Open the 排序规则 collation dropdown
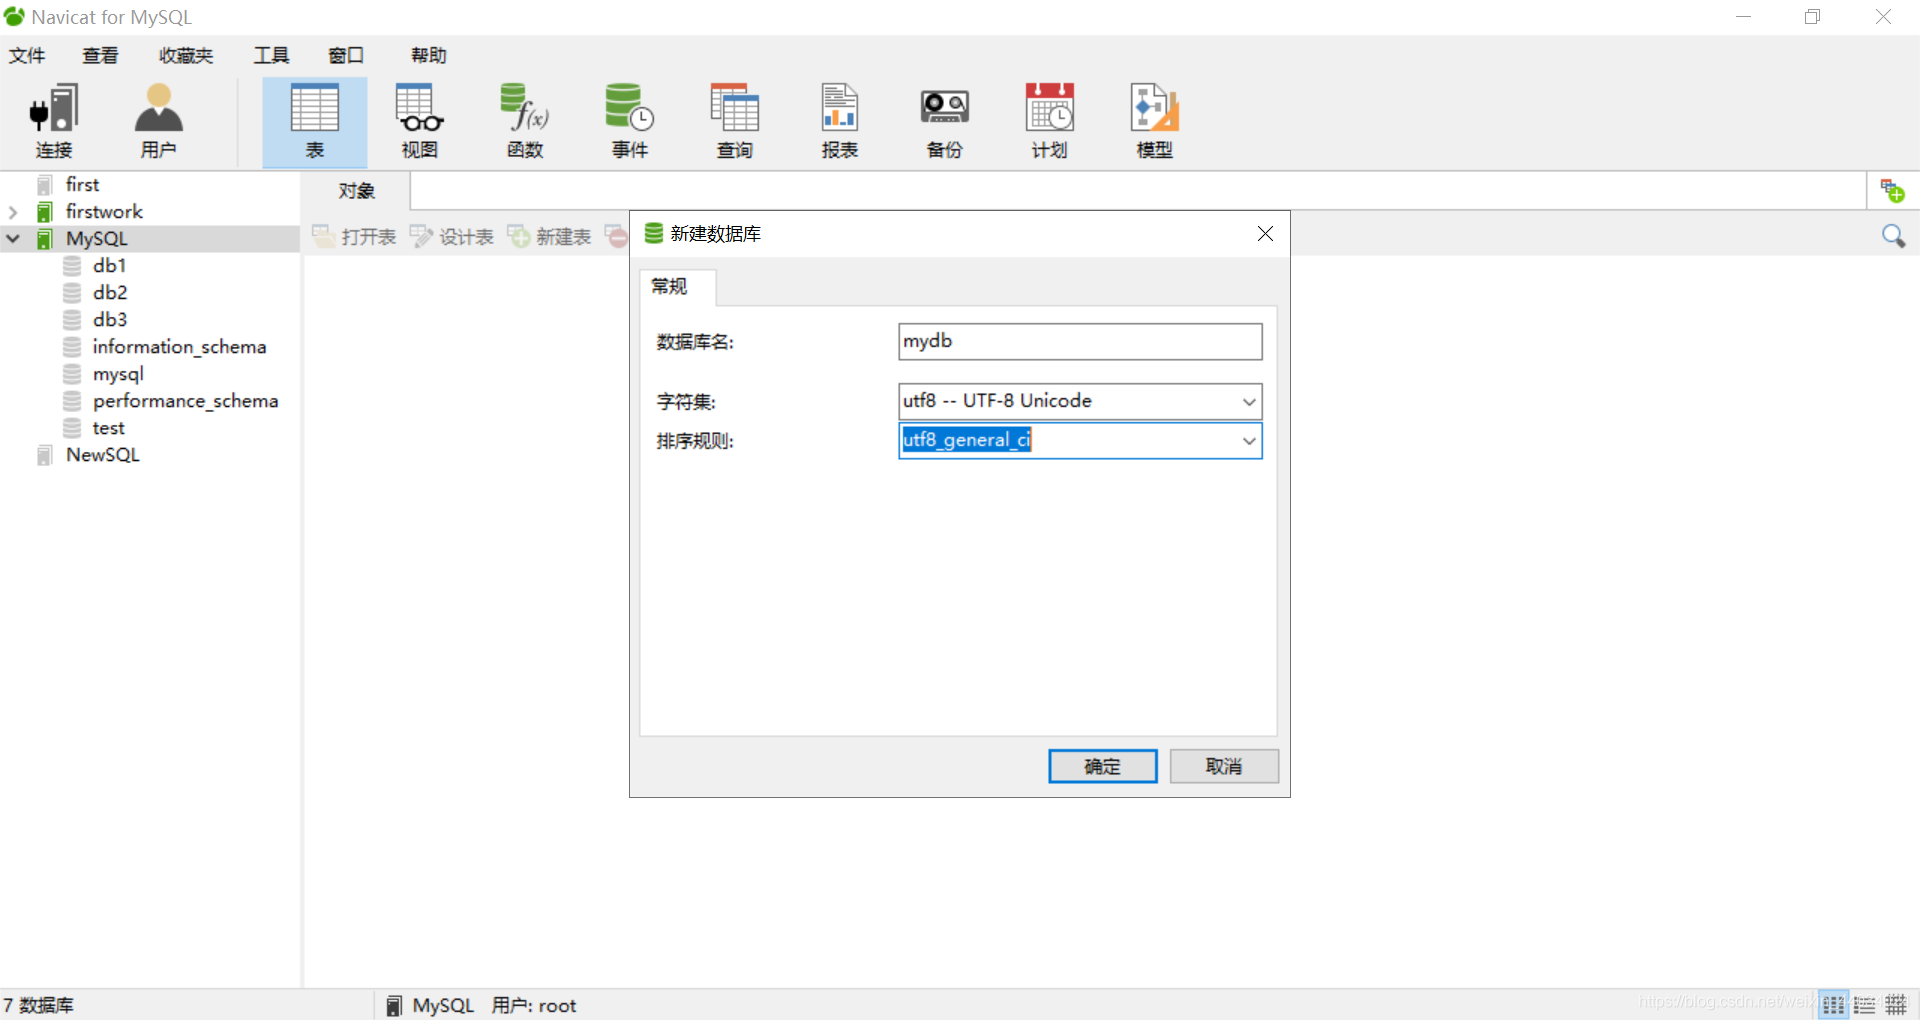Screen dimensions: 1920x1020 click(1249, 441)
